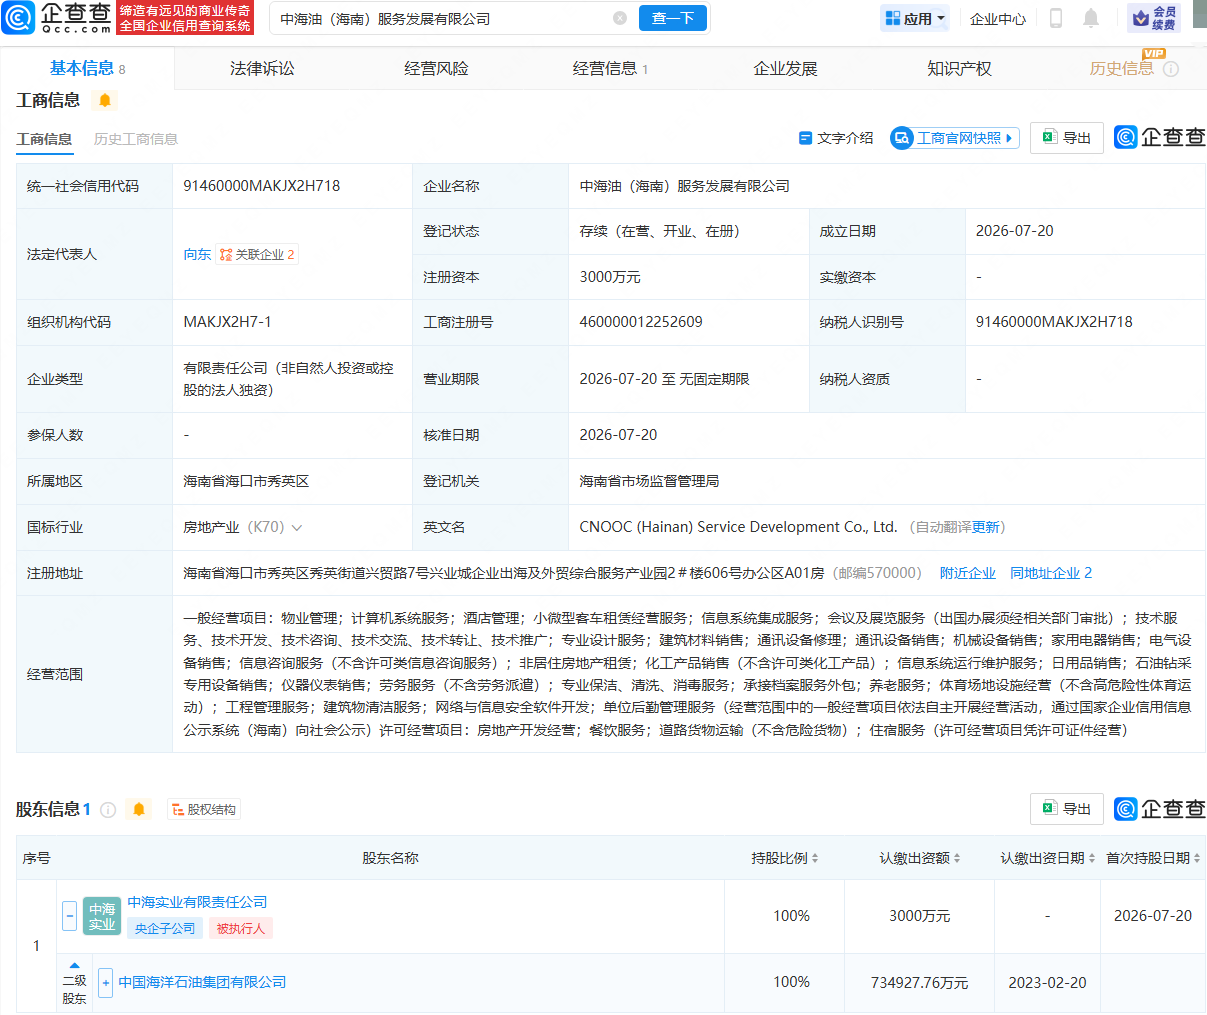Click organization code MAKJX2H7-1

(x=227, y=322)
